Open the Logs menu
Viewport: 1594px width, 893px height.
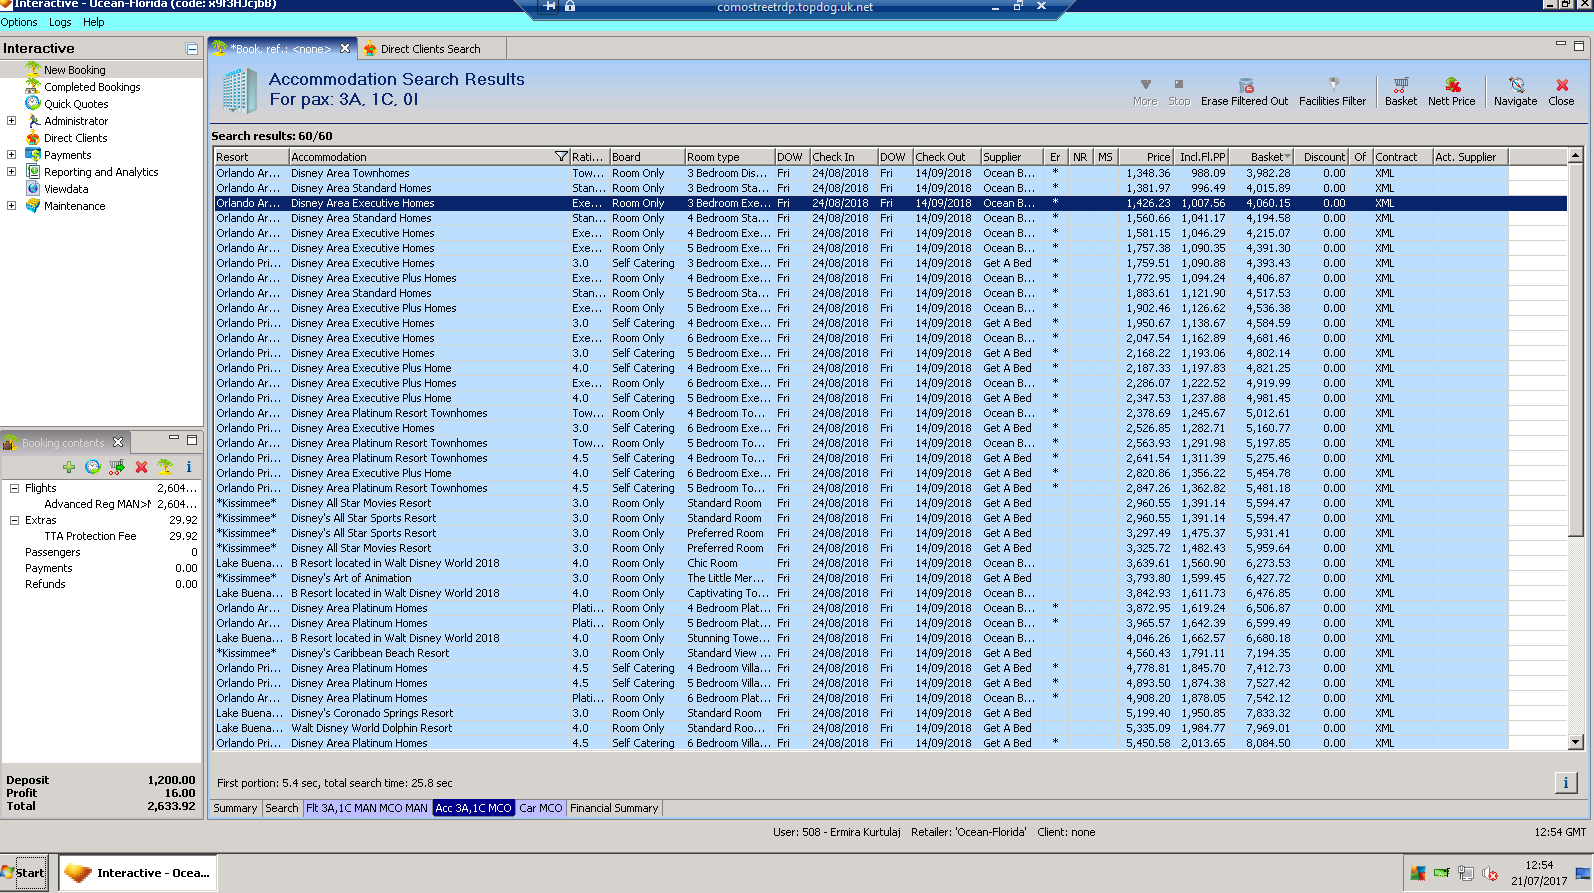(60, 22)
